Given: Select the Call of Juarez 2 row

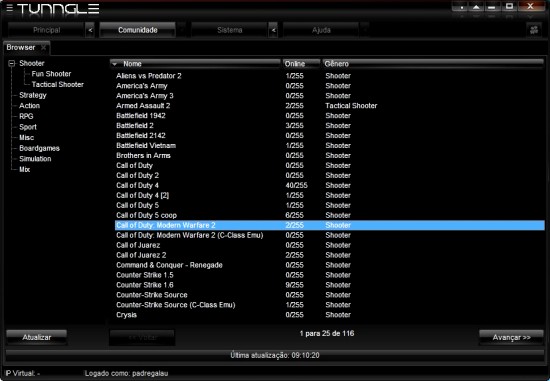Looking at the screenshot, I should pos(329,255).
